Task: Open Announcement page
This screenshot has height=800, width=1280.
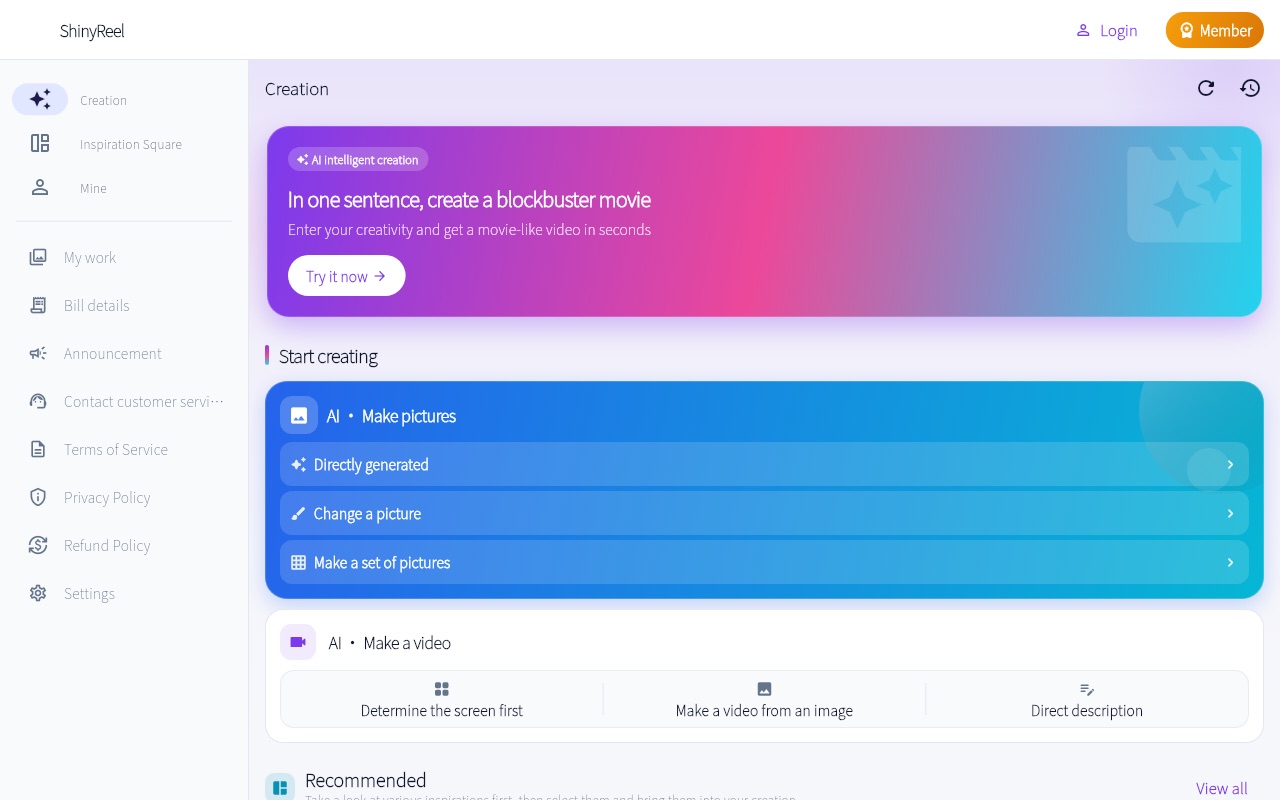Action: coord(113,353)
